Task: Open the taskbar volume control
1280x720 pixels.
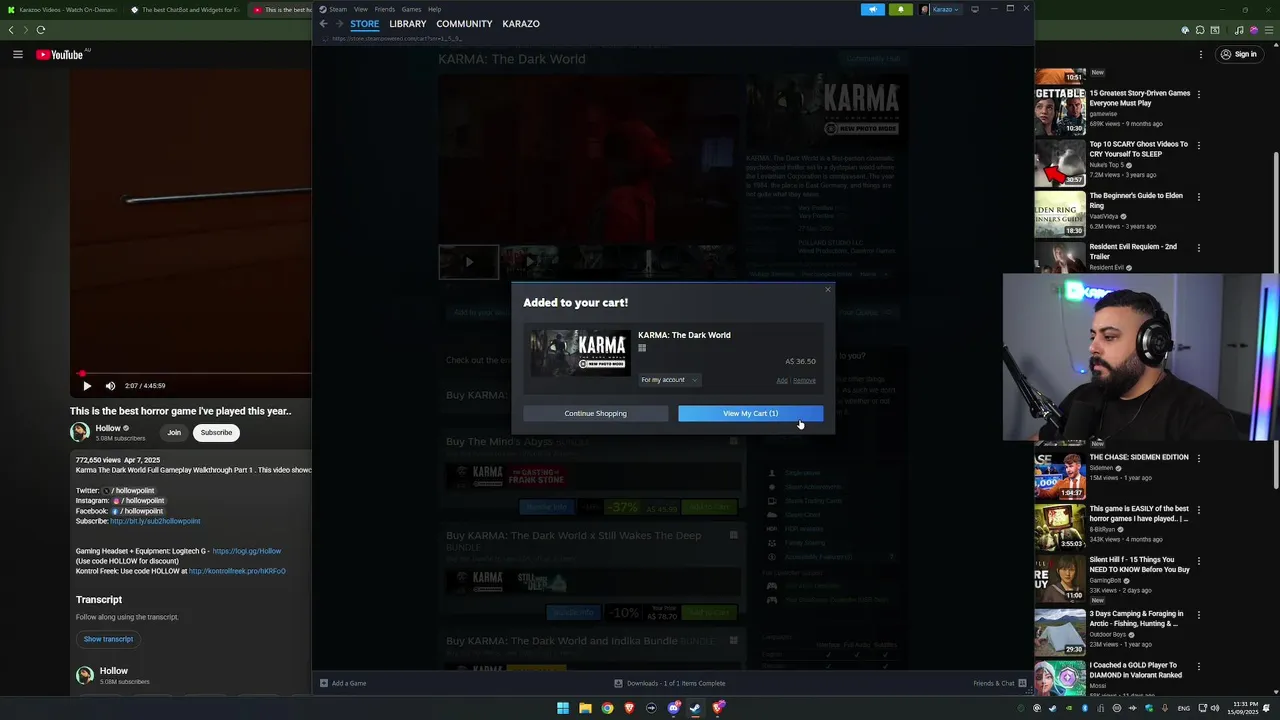Action: click(x=1215, y=708)
